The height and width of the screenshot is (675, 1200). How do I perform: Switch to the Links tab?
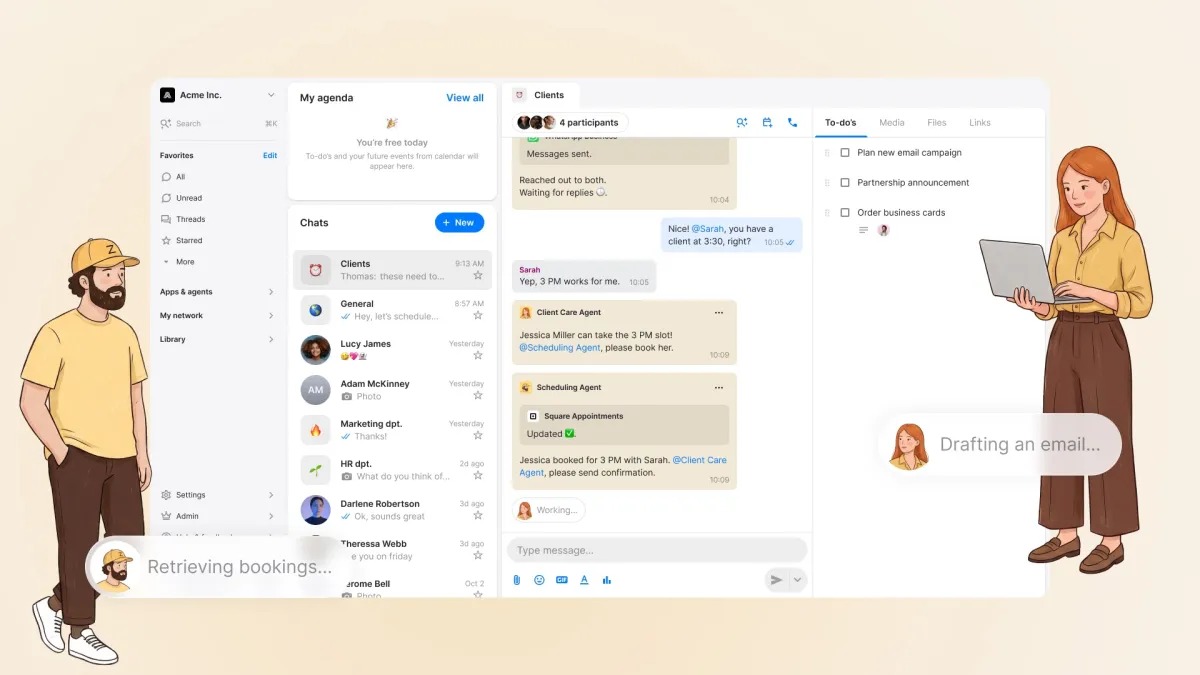980,123
